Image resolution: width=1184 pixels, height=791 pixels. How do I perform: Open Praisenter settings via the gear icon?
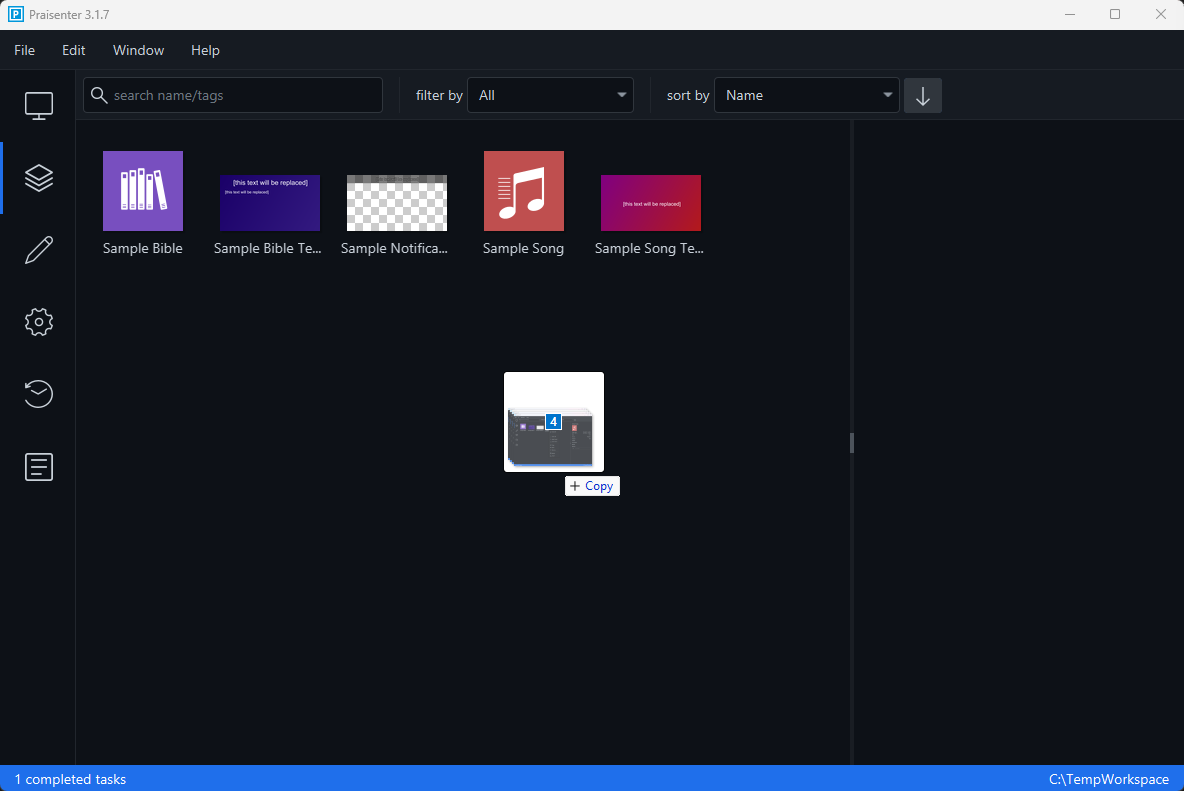38,321
